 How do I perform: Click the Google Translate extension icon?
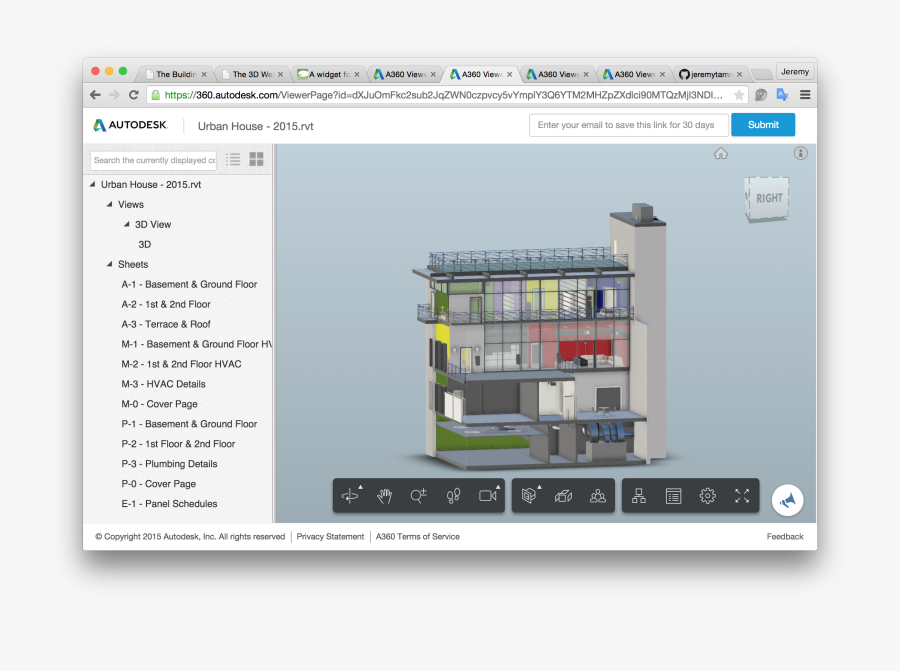782,95
